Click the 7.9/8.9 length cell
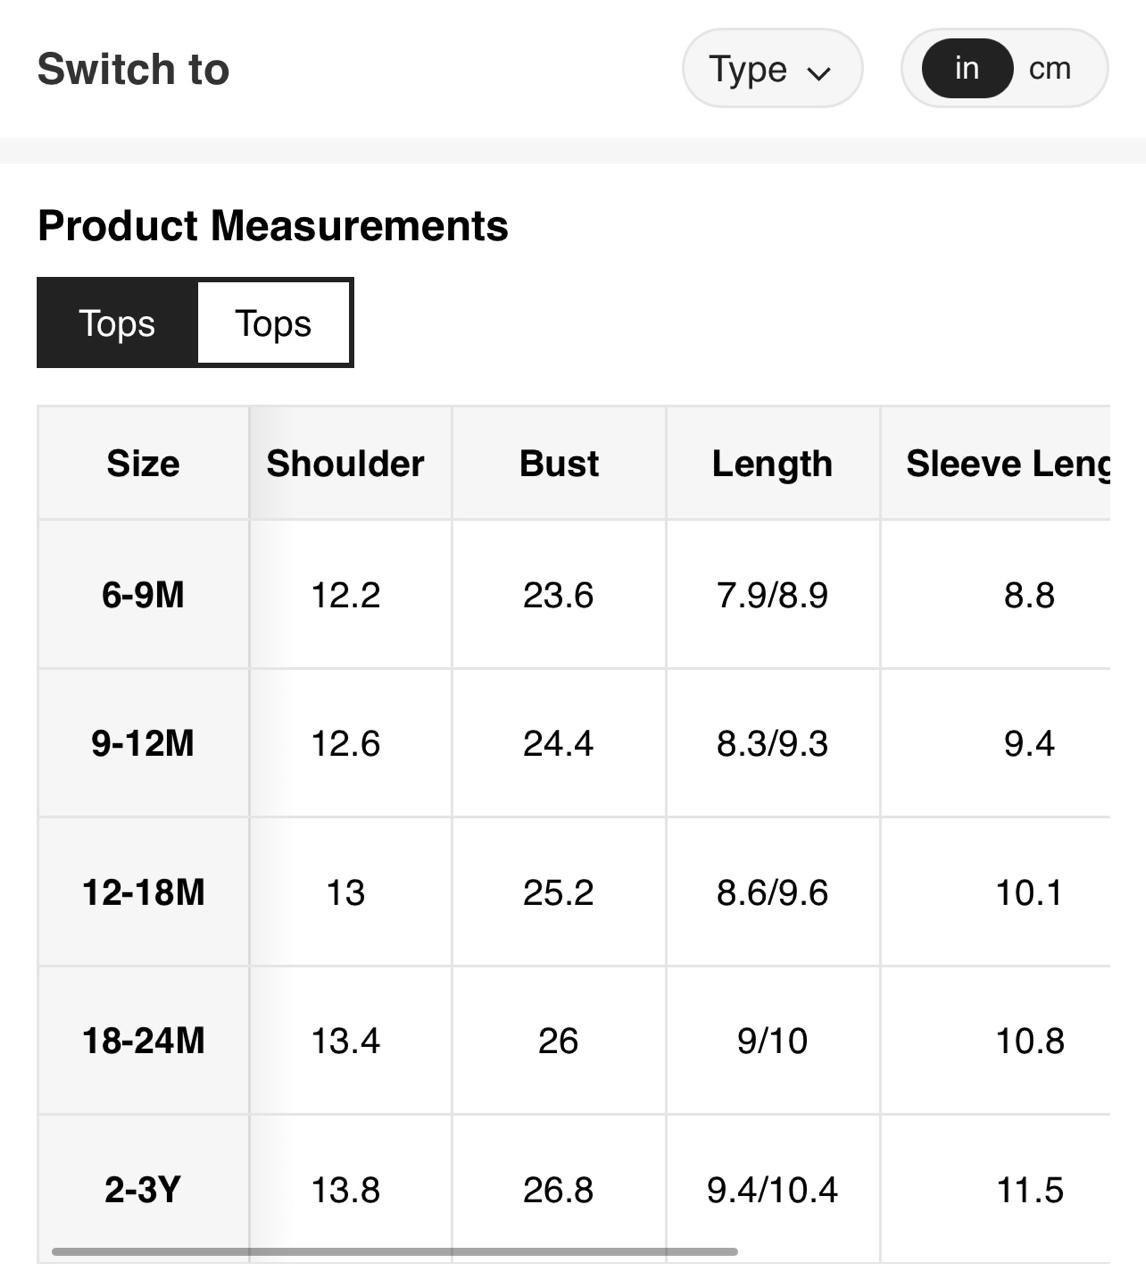The width and height of the screenshot is (1146, 1280). pyautogui.click(x=772, y=595)
